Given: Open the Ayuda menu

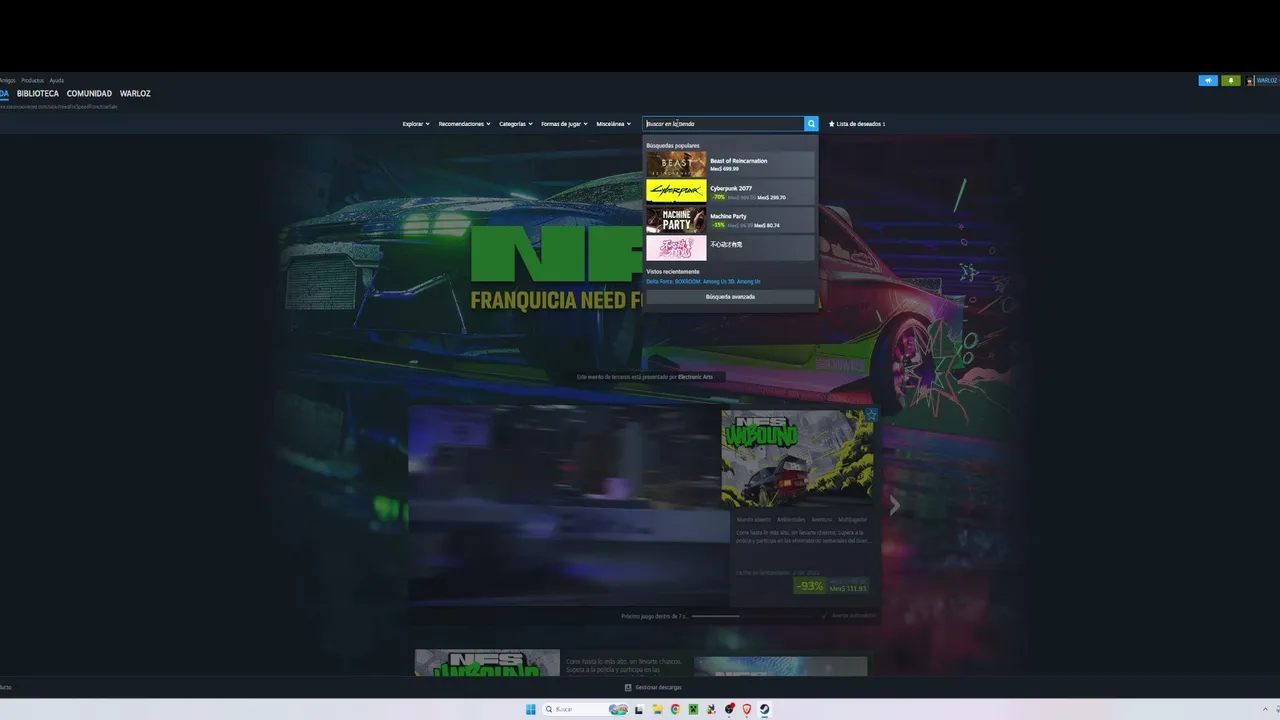Looking at the screenshot, I should click(x=57, y=80).
